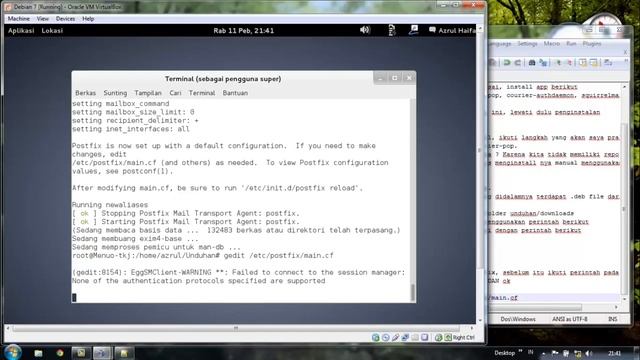Image resolution: width=640 pixels, height=360 pixels.
Task: Click the VirtualBox hard disk activity icon
Action: coord(376,338)
